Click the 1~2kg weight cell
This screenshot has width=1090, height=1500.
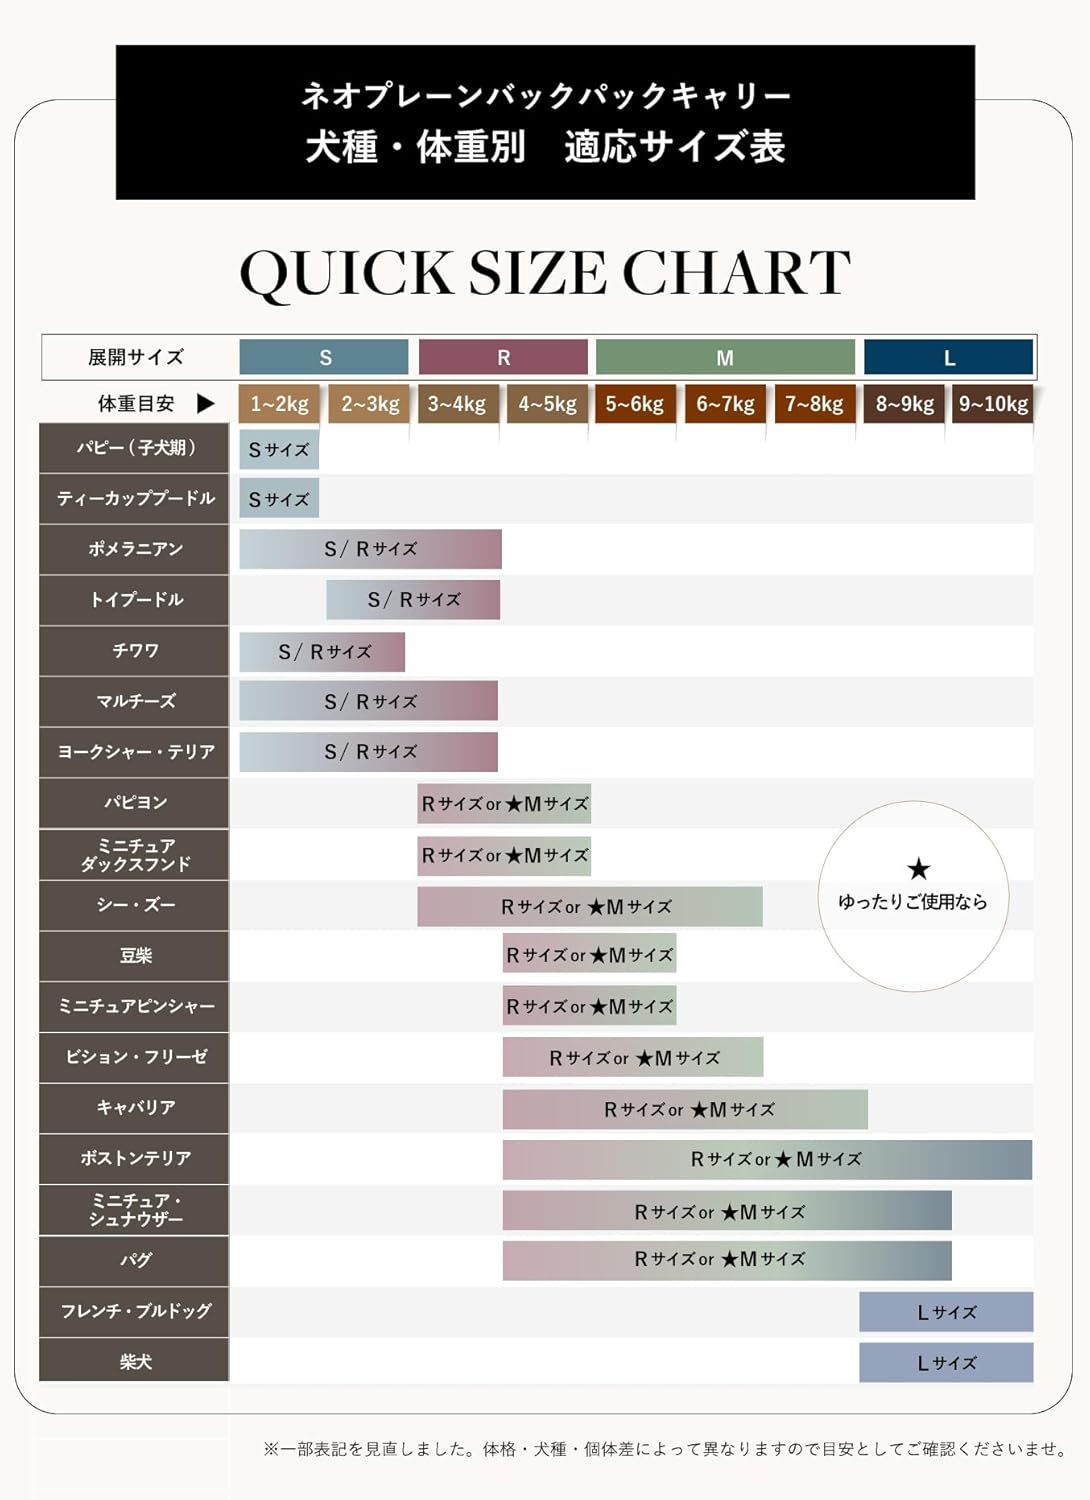(279, 404)
